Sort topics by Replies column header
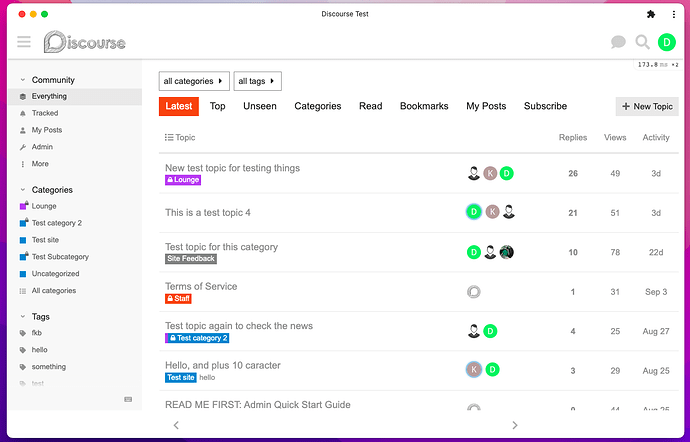This screenshot has height=442, width=690. coord(573,137)
